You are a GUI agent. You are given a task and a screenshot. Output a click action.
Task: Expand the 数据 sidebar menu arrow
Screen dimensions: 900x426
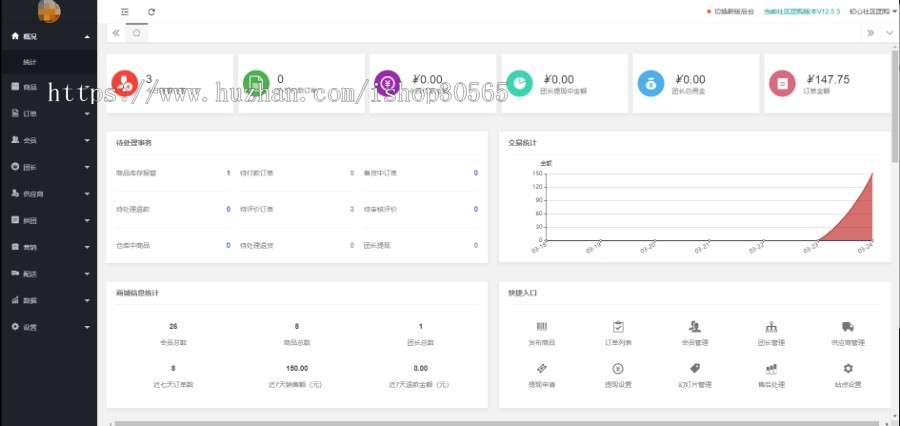point(87,300)
